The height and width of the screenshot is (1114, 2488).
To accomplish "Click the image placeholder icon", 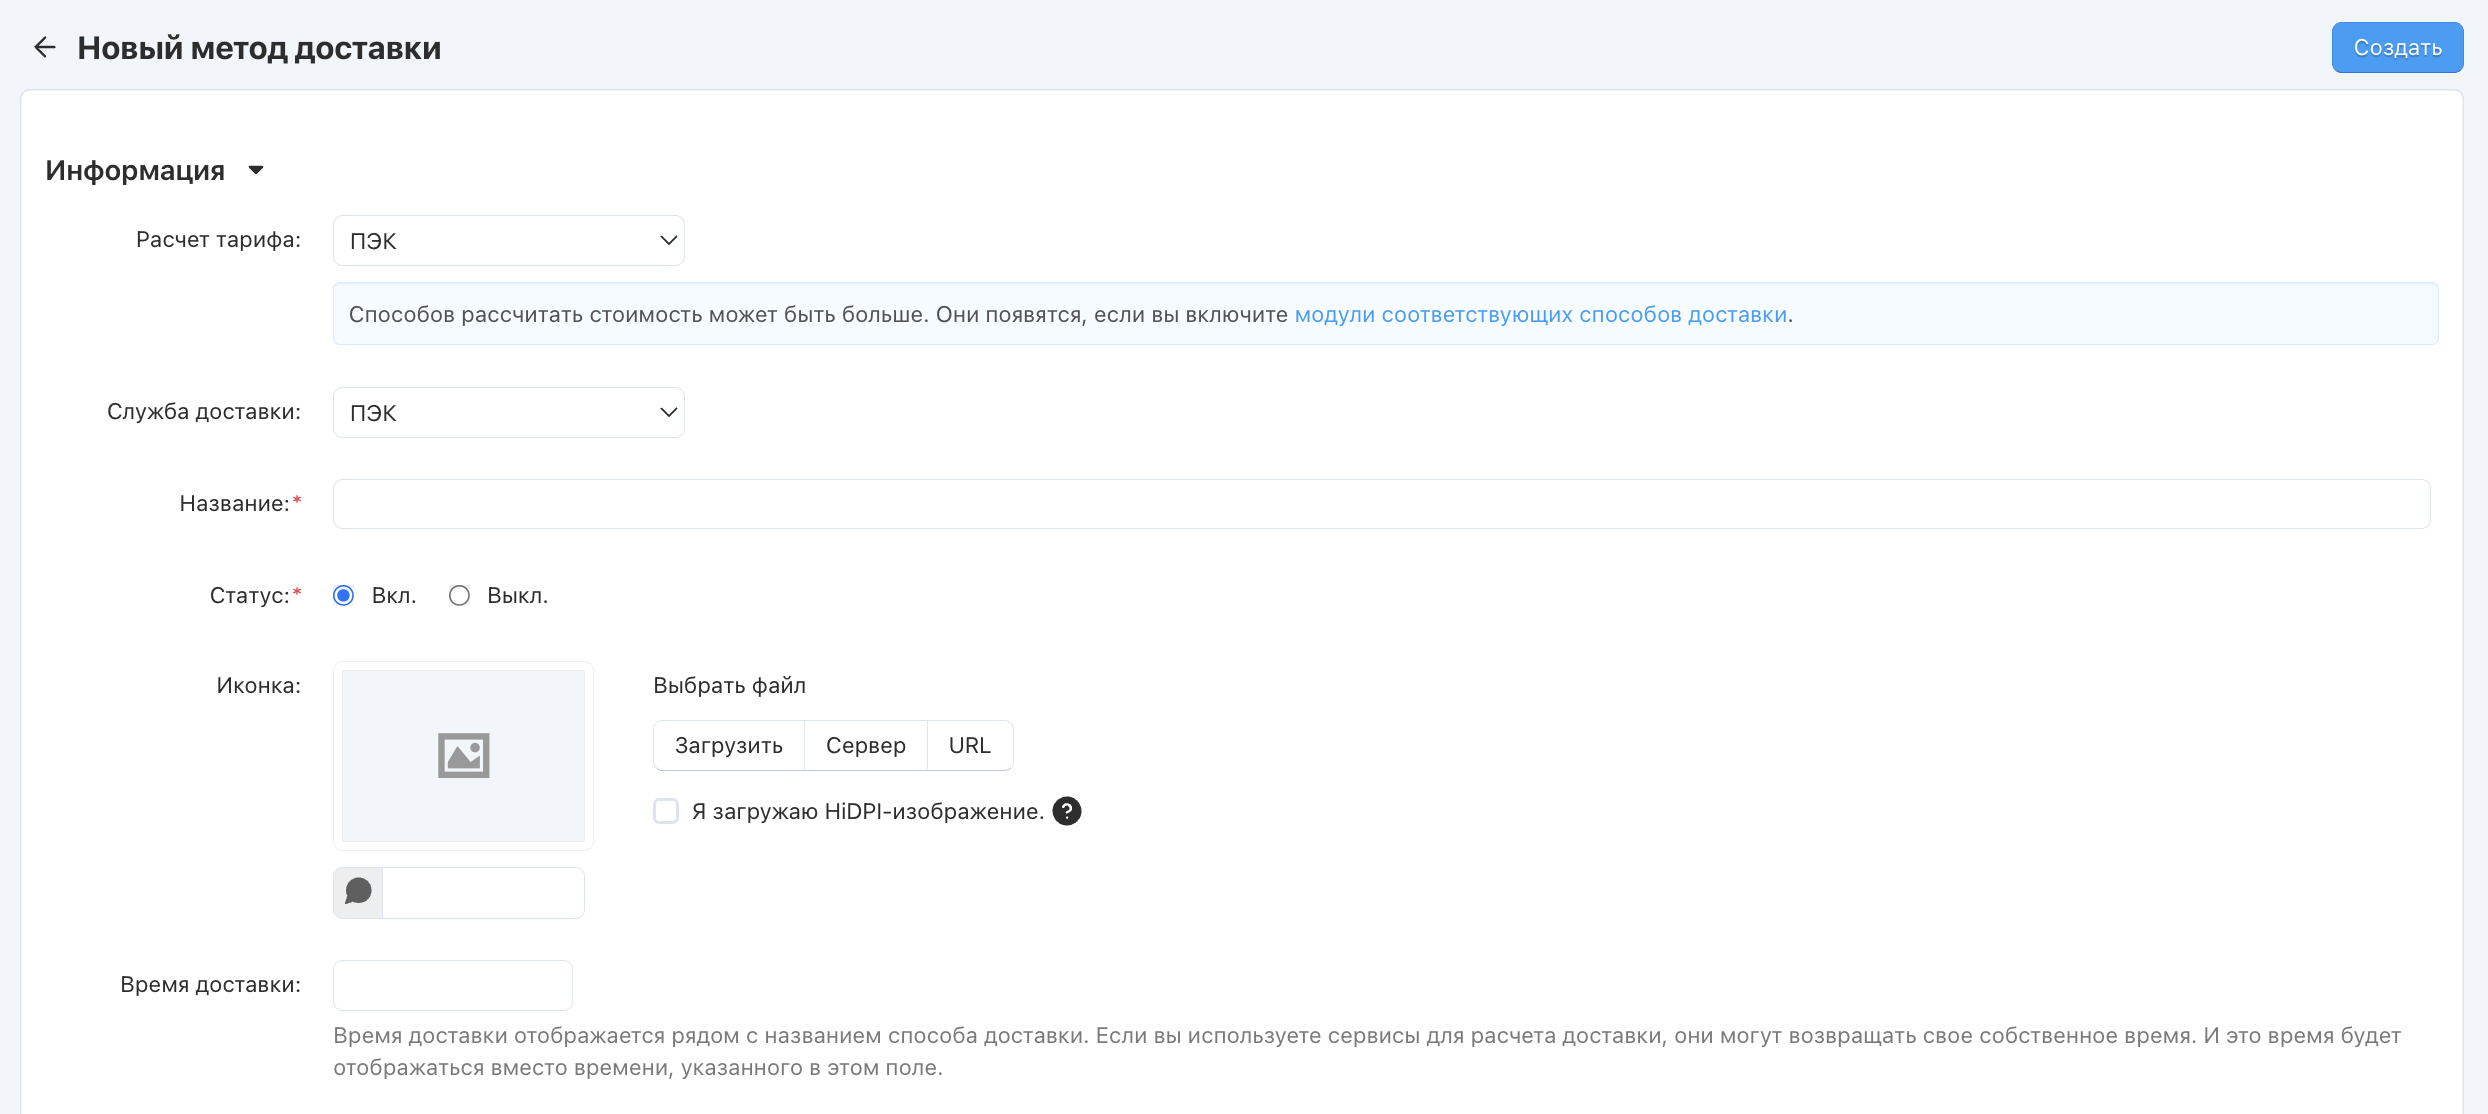I will pos(463,755).
